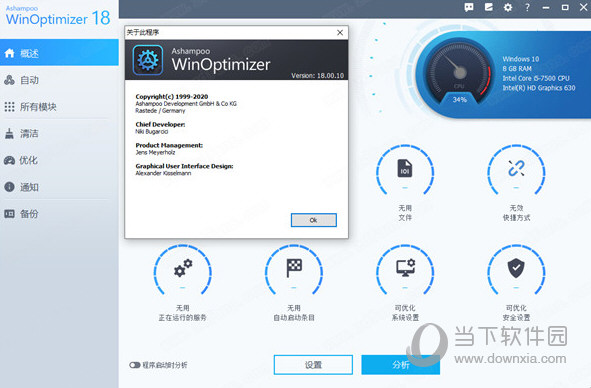Start analysis with the 分析 button
The image size is (591, 388).
click(x=401, y=365)
